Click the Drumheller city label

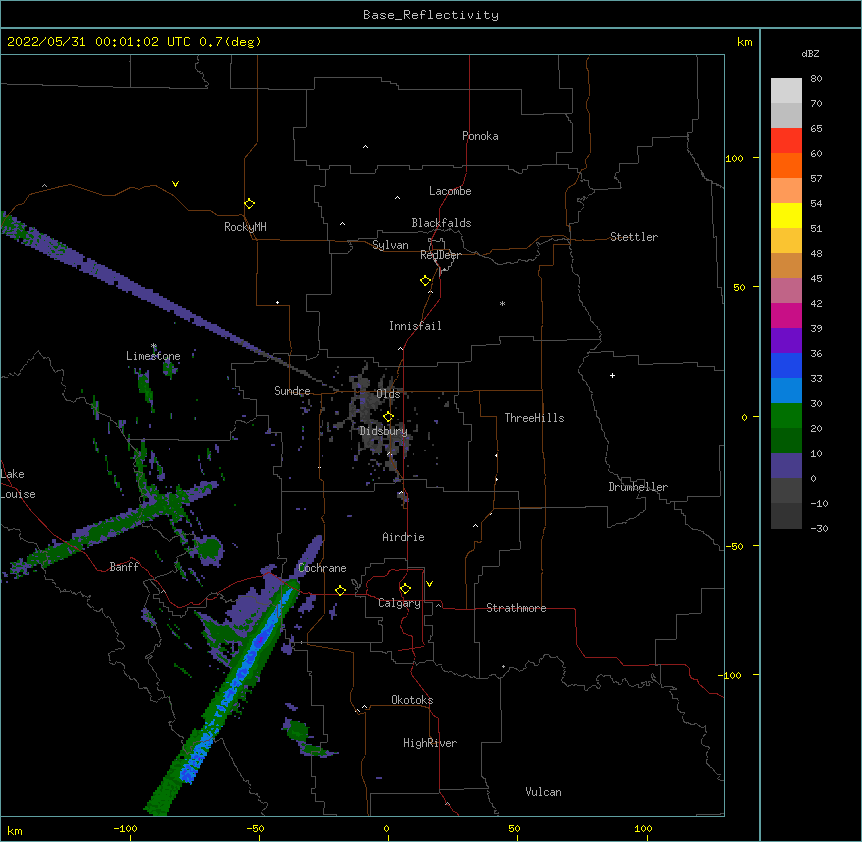coord(638,487)
